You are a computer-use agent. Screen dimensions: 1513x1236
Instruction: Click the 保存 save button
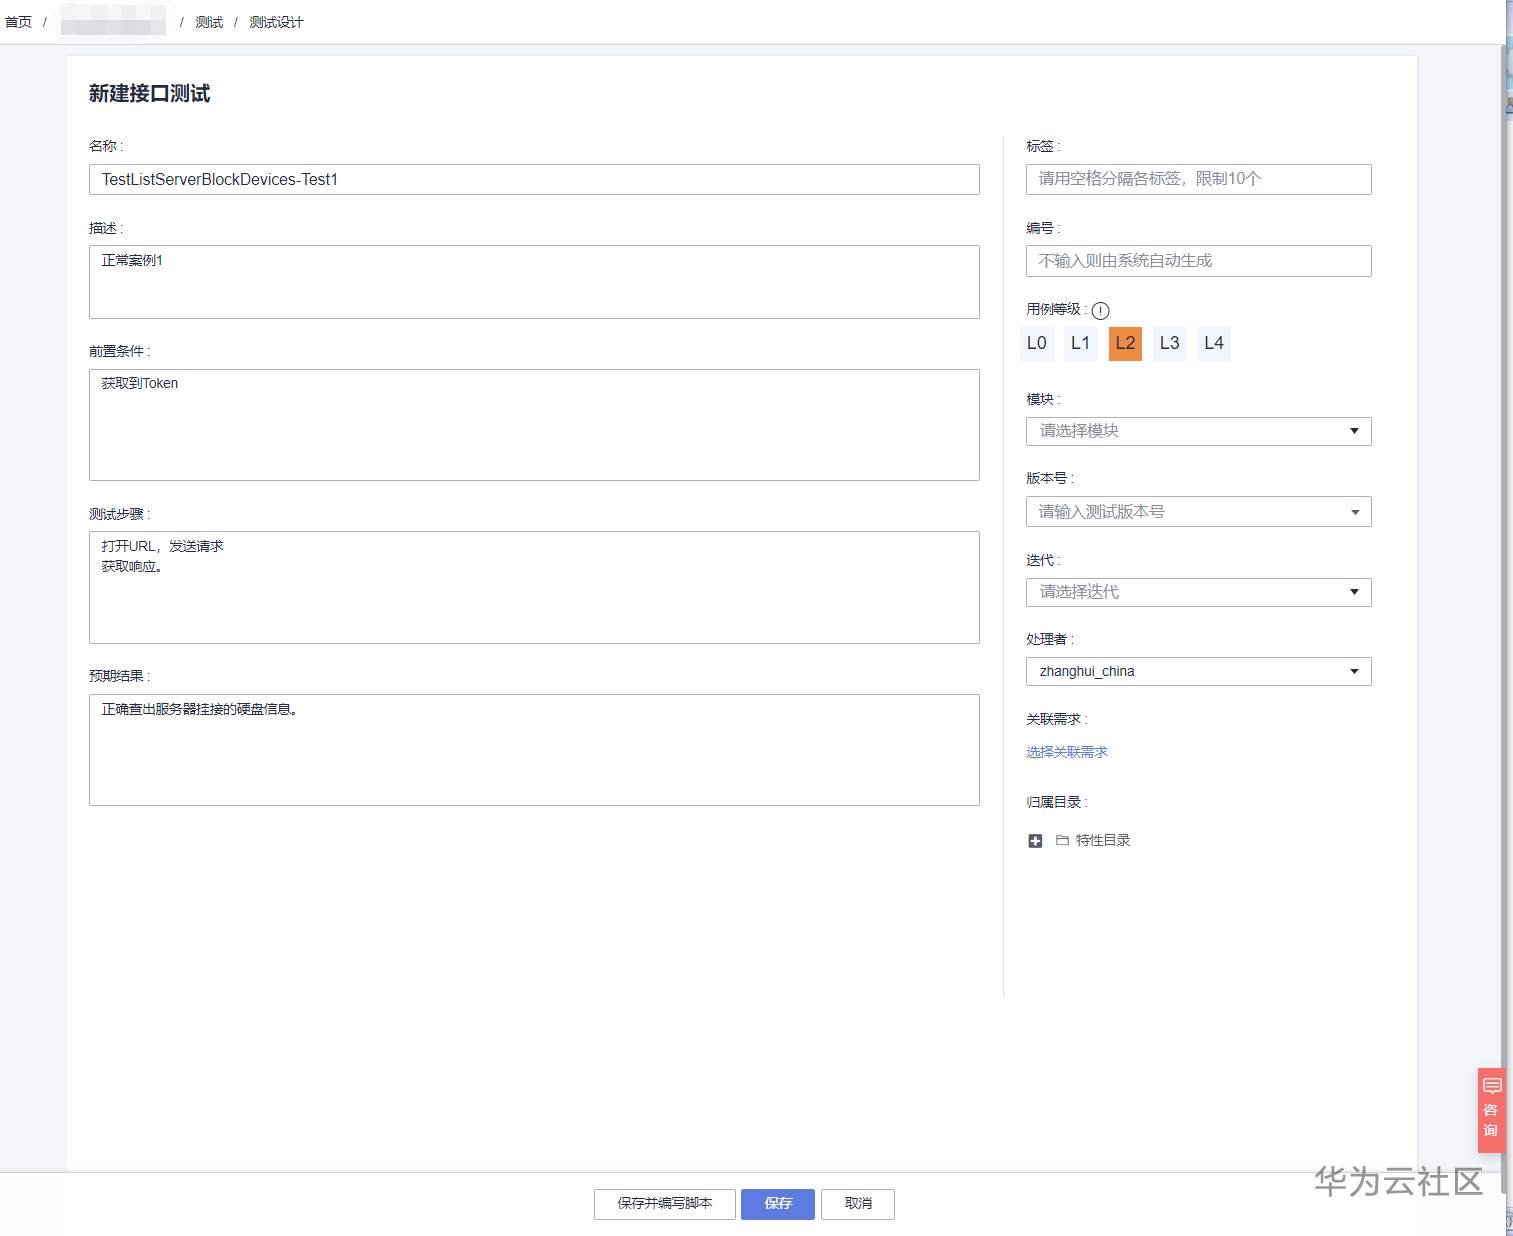click(x=778, y=1204)
